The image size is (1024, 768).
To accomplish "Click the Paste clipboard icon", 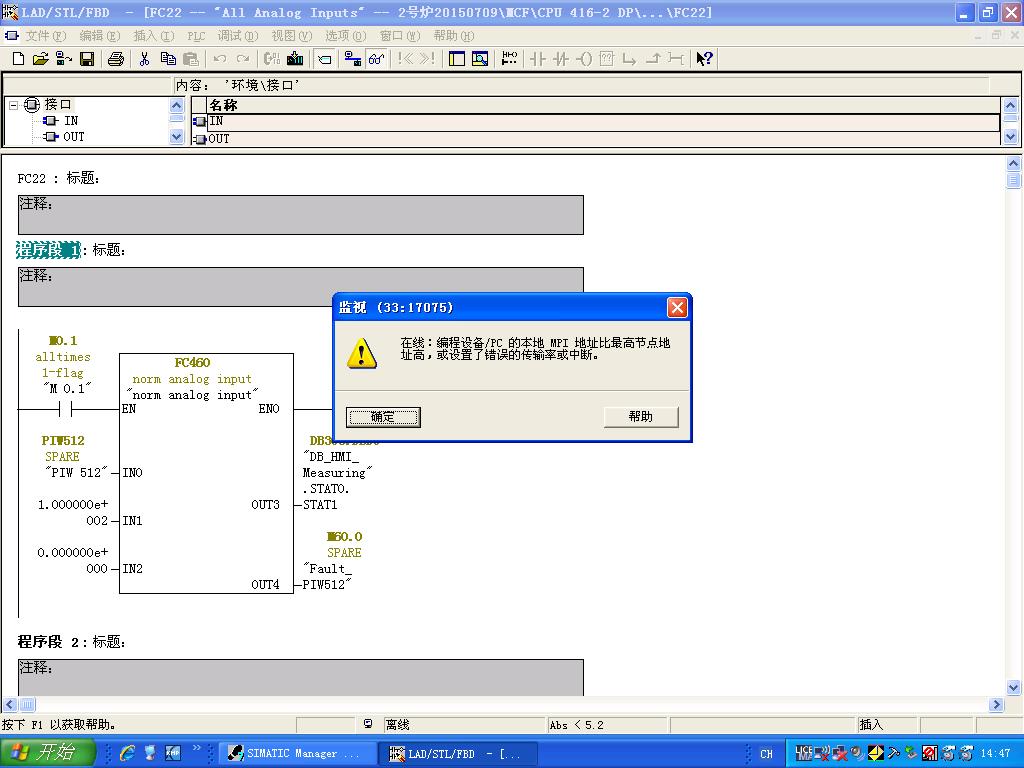I will pyautogui.click(x=191, y=59).
